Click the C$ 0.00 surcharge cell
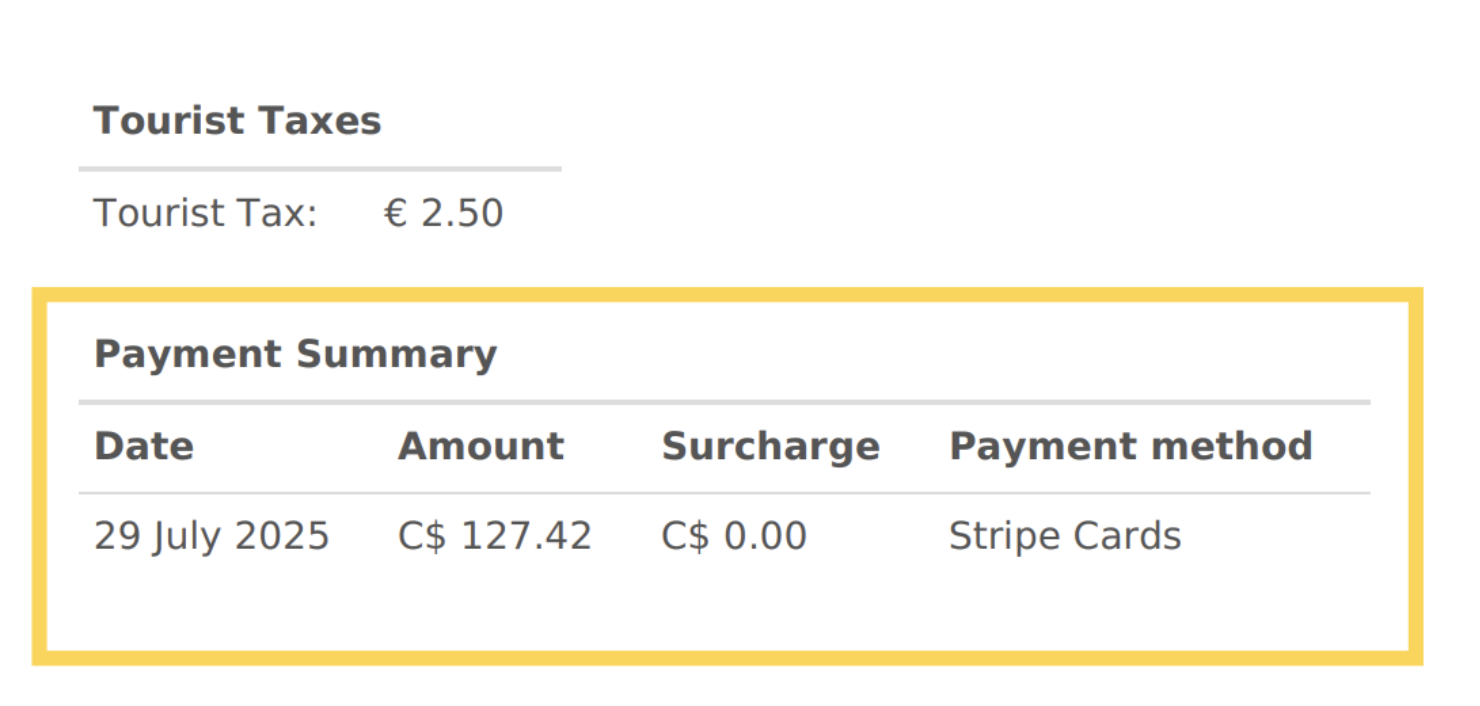 click(x=734, y=537)
